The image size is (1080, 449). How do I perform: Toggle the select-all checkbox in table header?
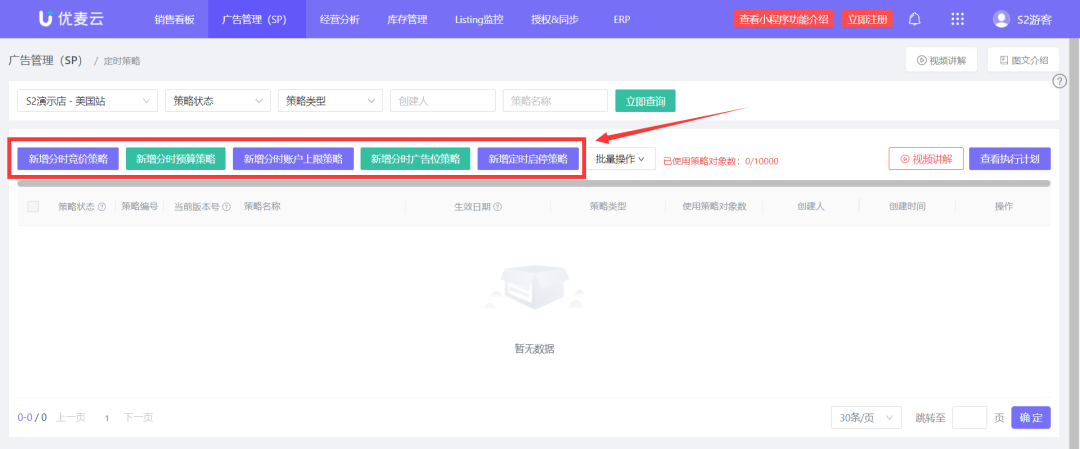tap(33, 207)
